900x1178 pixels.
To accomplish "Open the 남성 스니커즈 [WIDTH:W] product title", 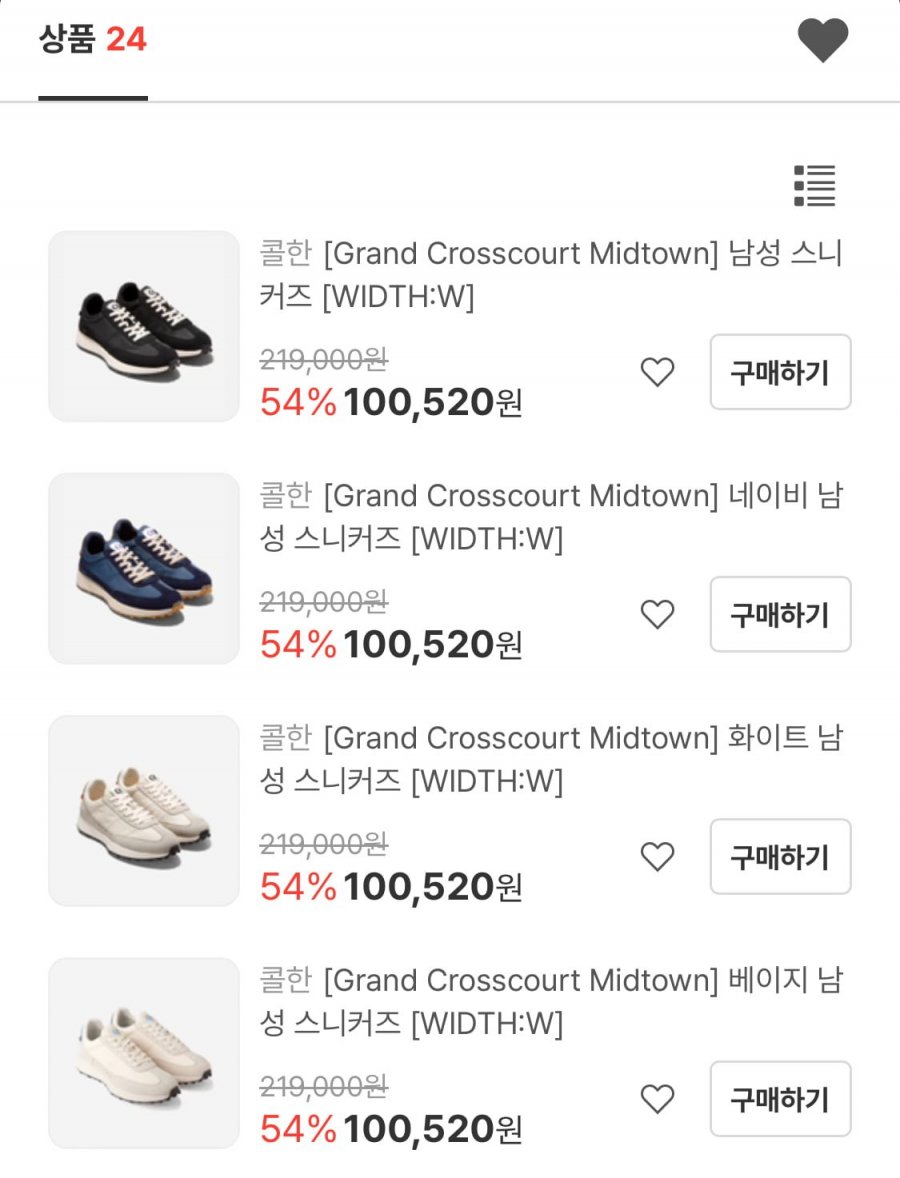I will (x=551, y=275).
